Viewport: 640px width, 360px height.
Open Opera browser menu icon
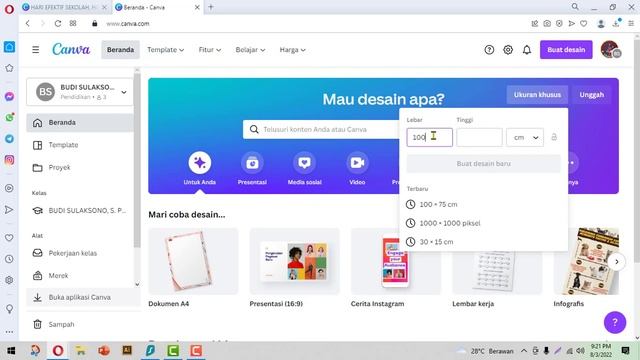(9, 9)
